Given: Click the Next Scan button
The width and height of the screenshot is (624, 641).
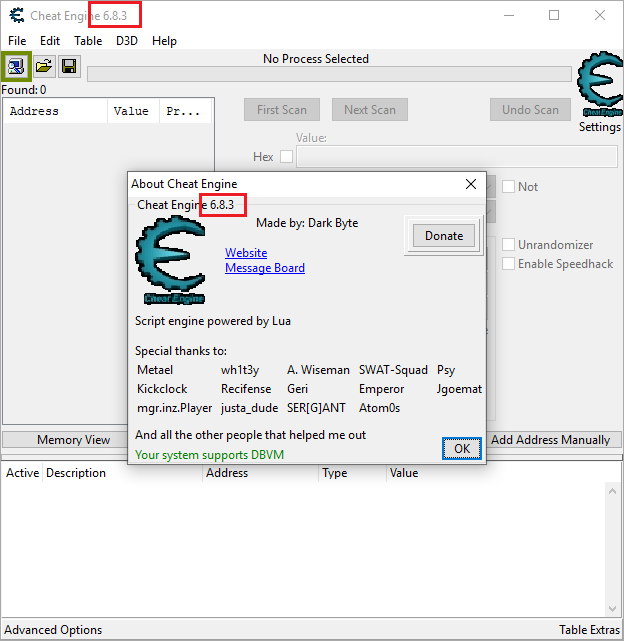Looking at the screenshot, I should click(370, 110).
